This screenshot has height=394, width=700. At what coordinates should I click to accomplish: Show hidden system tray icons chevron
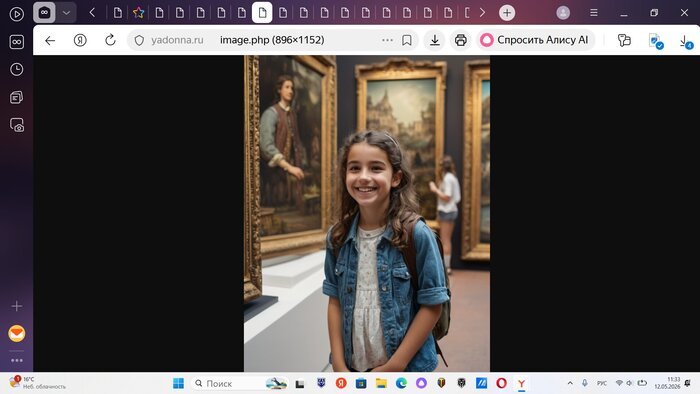click(570, 383)
